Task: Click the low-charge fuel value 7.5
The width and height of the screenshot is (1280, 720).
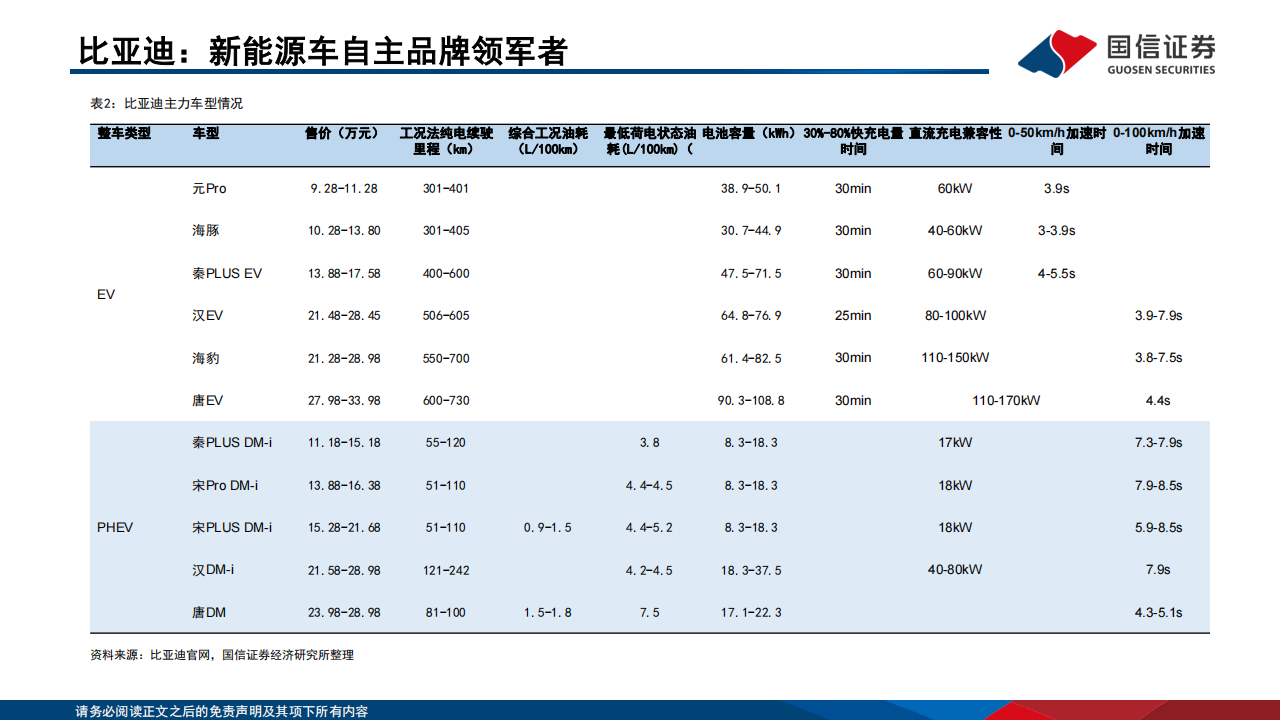Action: (649, 613)
